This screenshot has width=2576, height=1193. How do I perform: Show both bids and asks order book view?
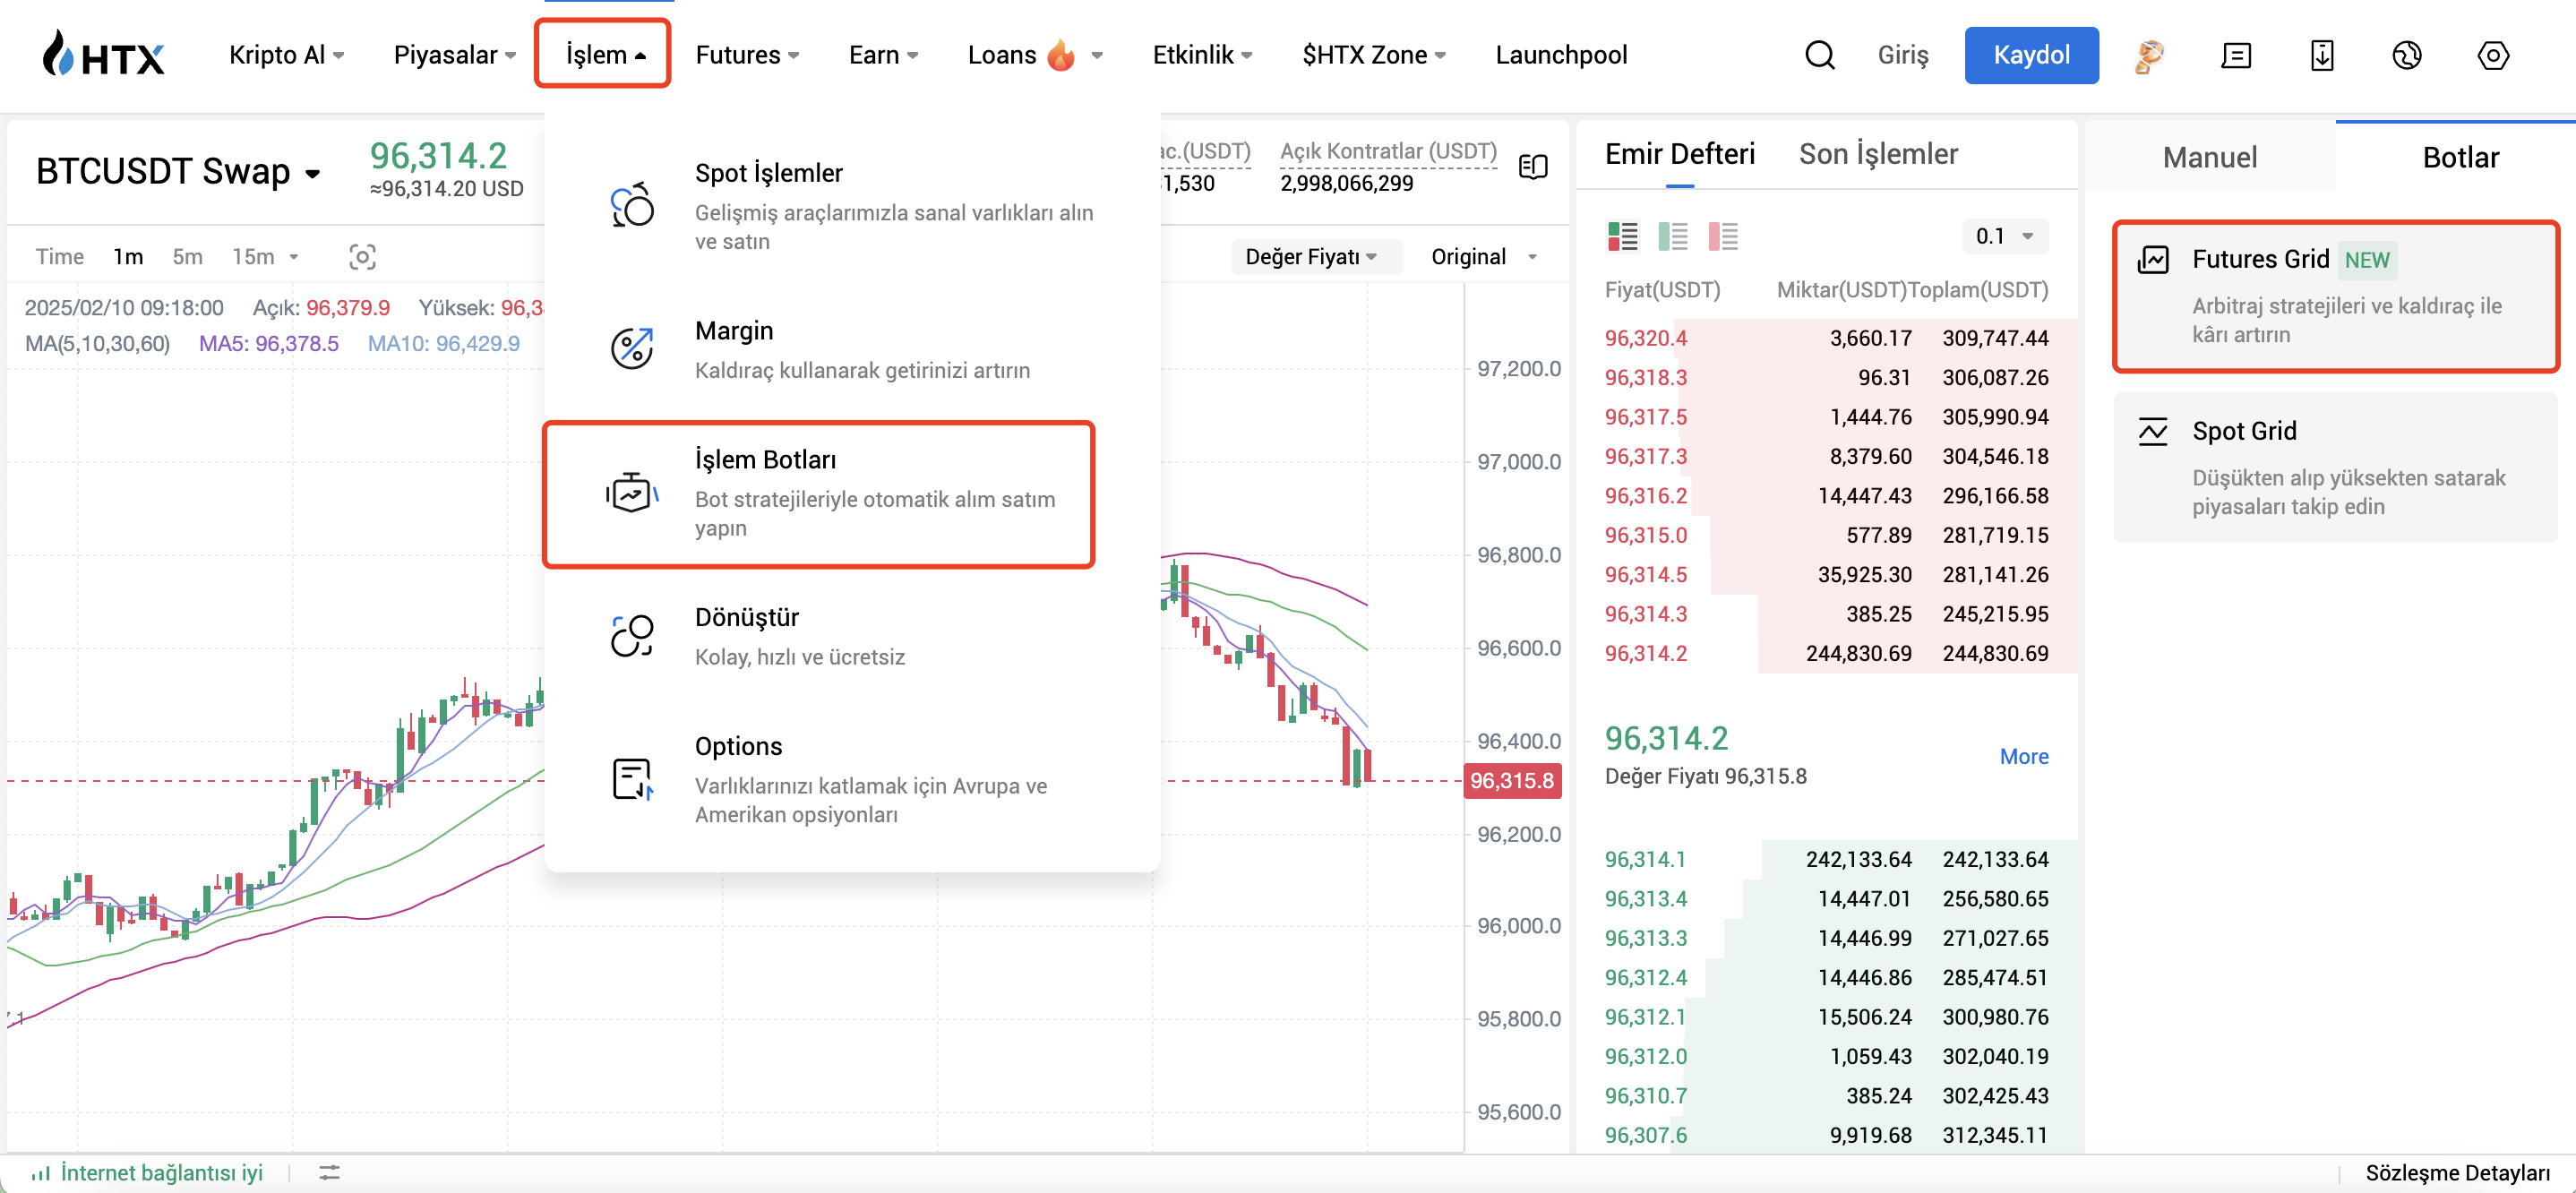(1622, 237)
